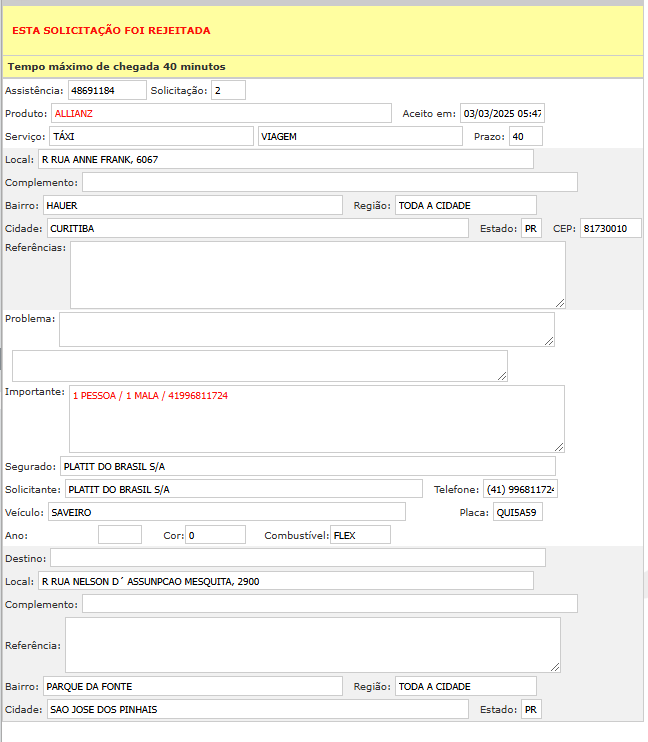
Task: Click the address field with RUA ANNE FRANK
Action: (285, 159)
